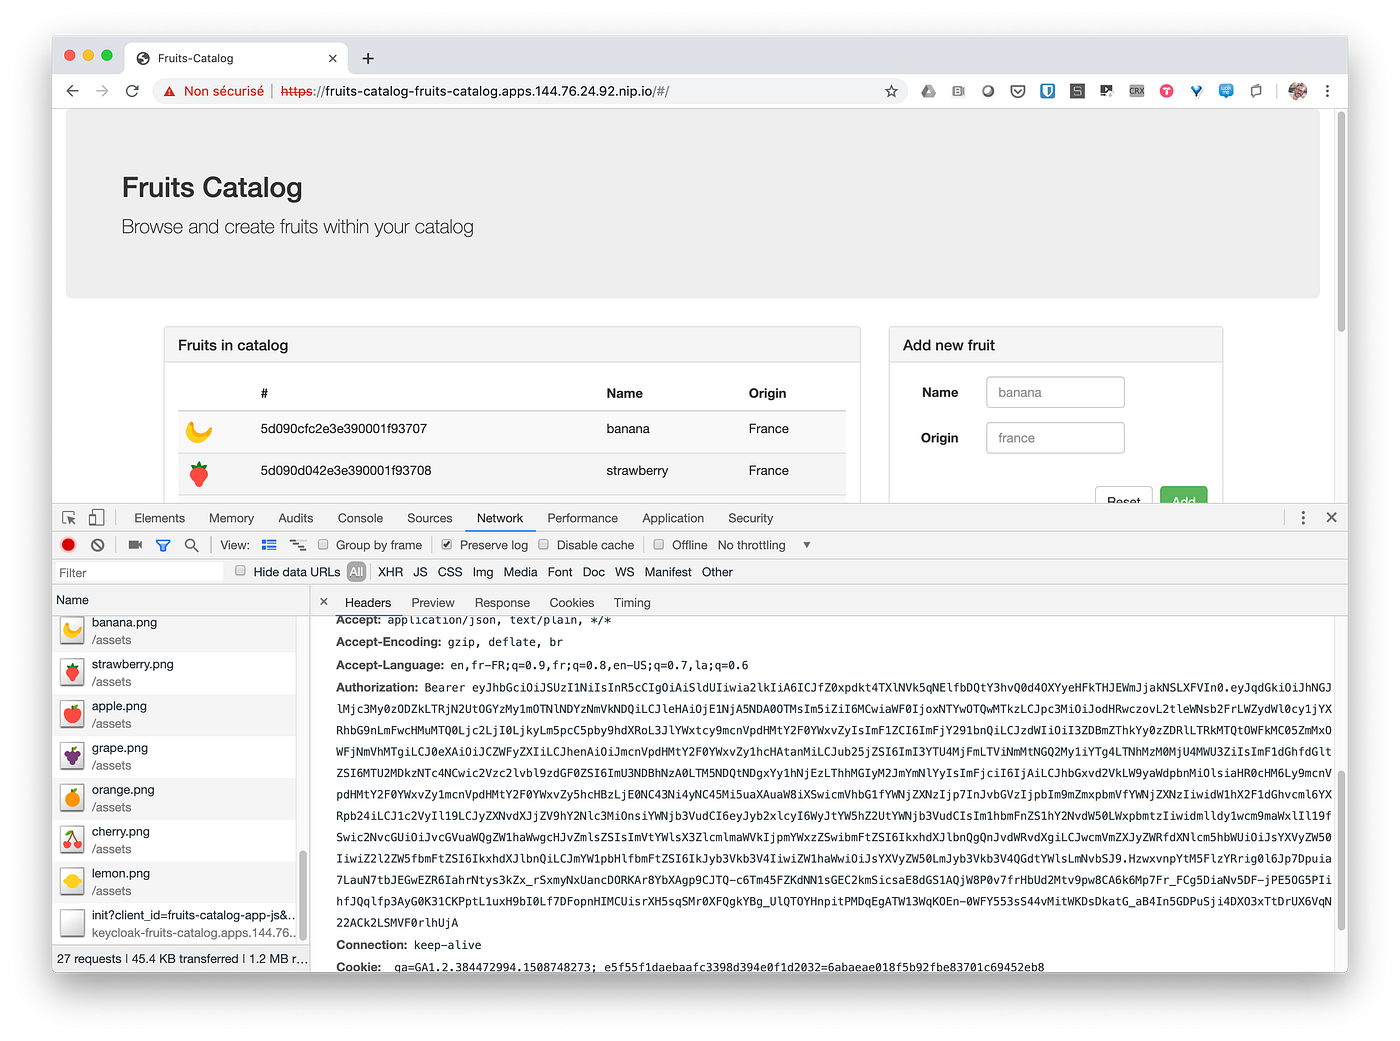
Task: Clear all captured network requests
Action: tap(97, 545)
